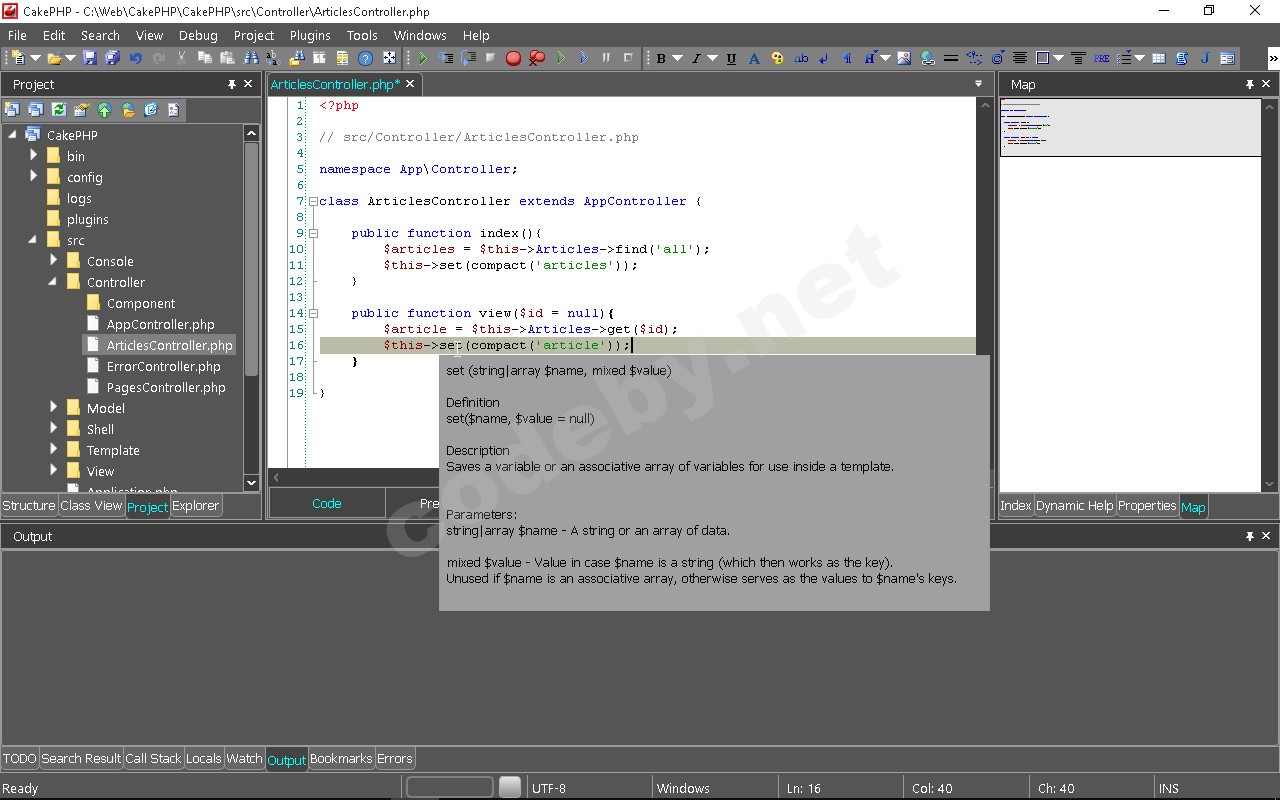Collapse the src folder
The width and height of the screenshot is (1280, 800).
(34, 240)
